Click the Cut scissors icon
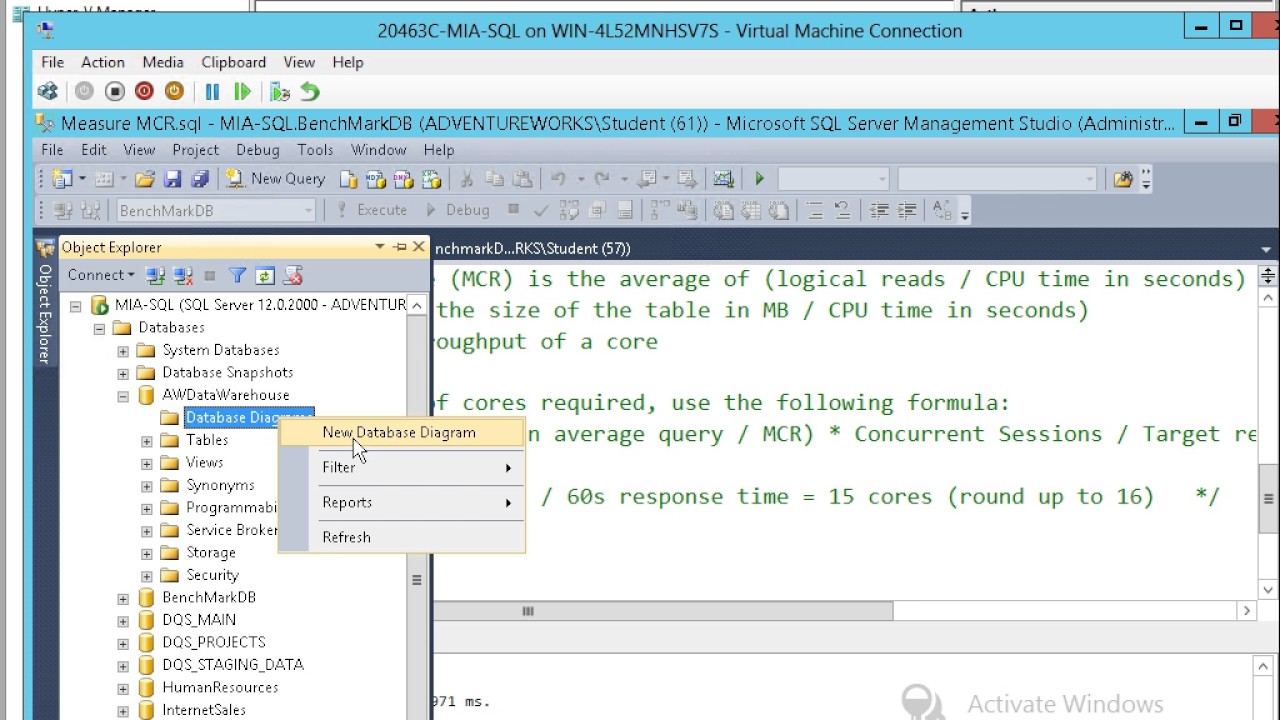The height and width of the screenshot is (720, 1280). 466,179
